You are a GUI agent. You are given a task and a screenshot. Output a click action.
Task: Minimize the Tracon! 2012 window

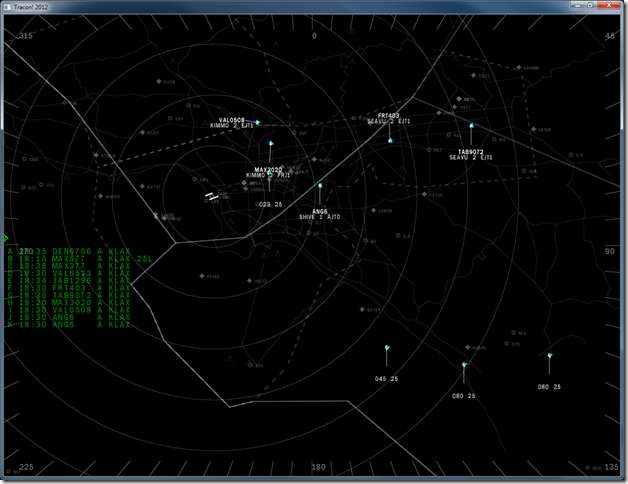569,7
